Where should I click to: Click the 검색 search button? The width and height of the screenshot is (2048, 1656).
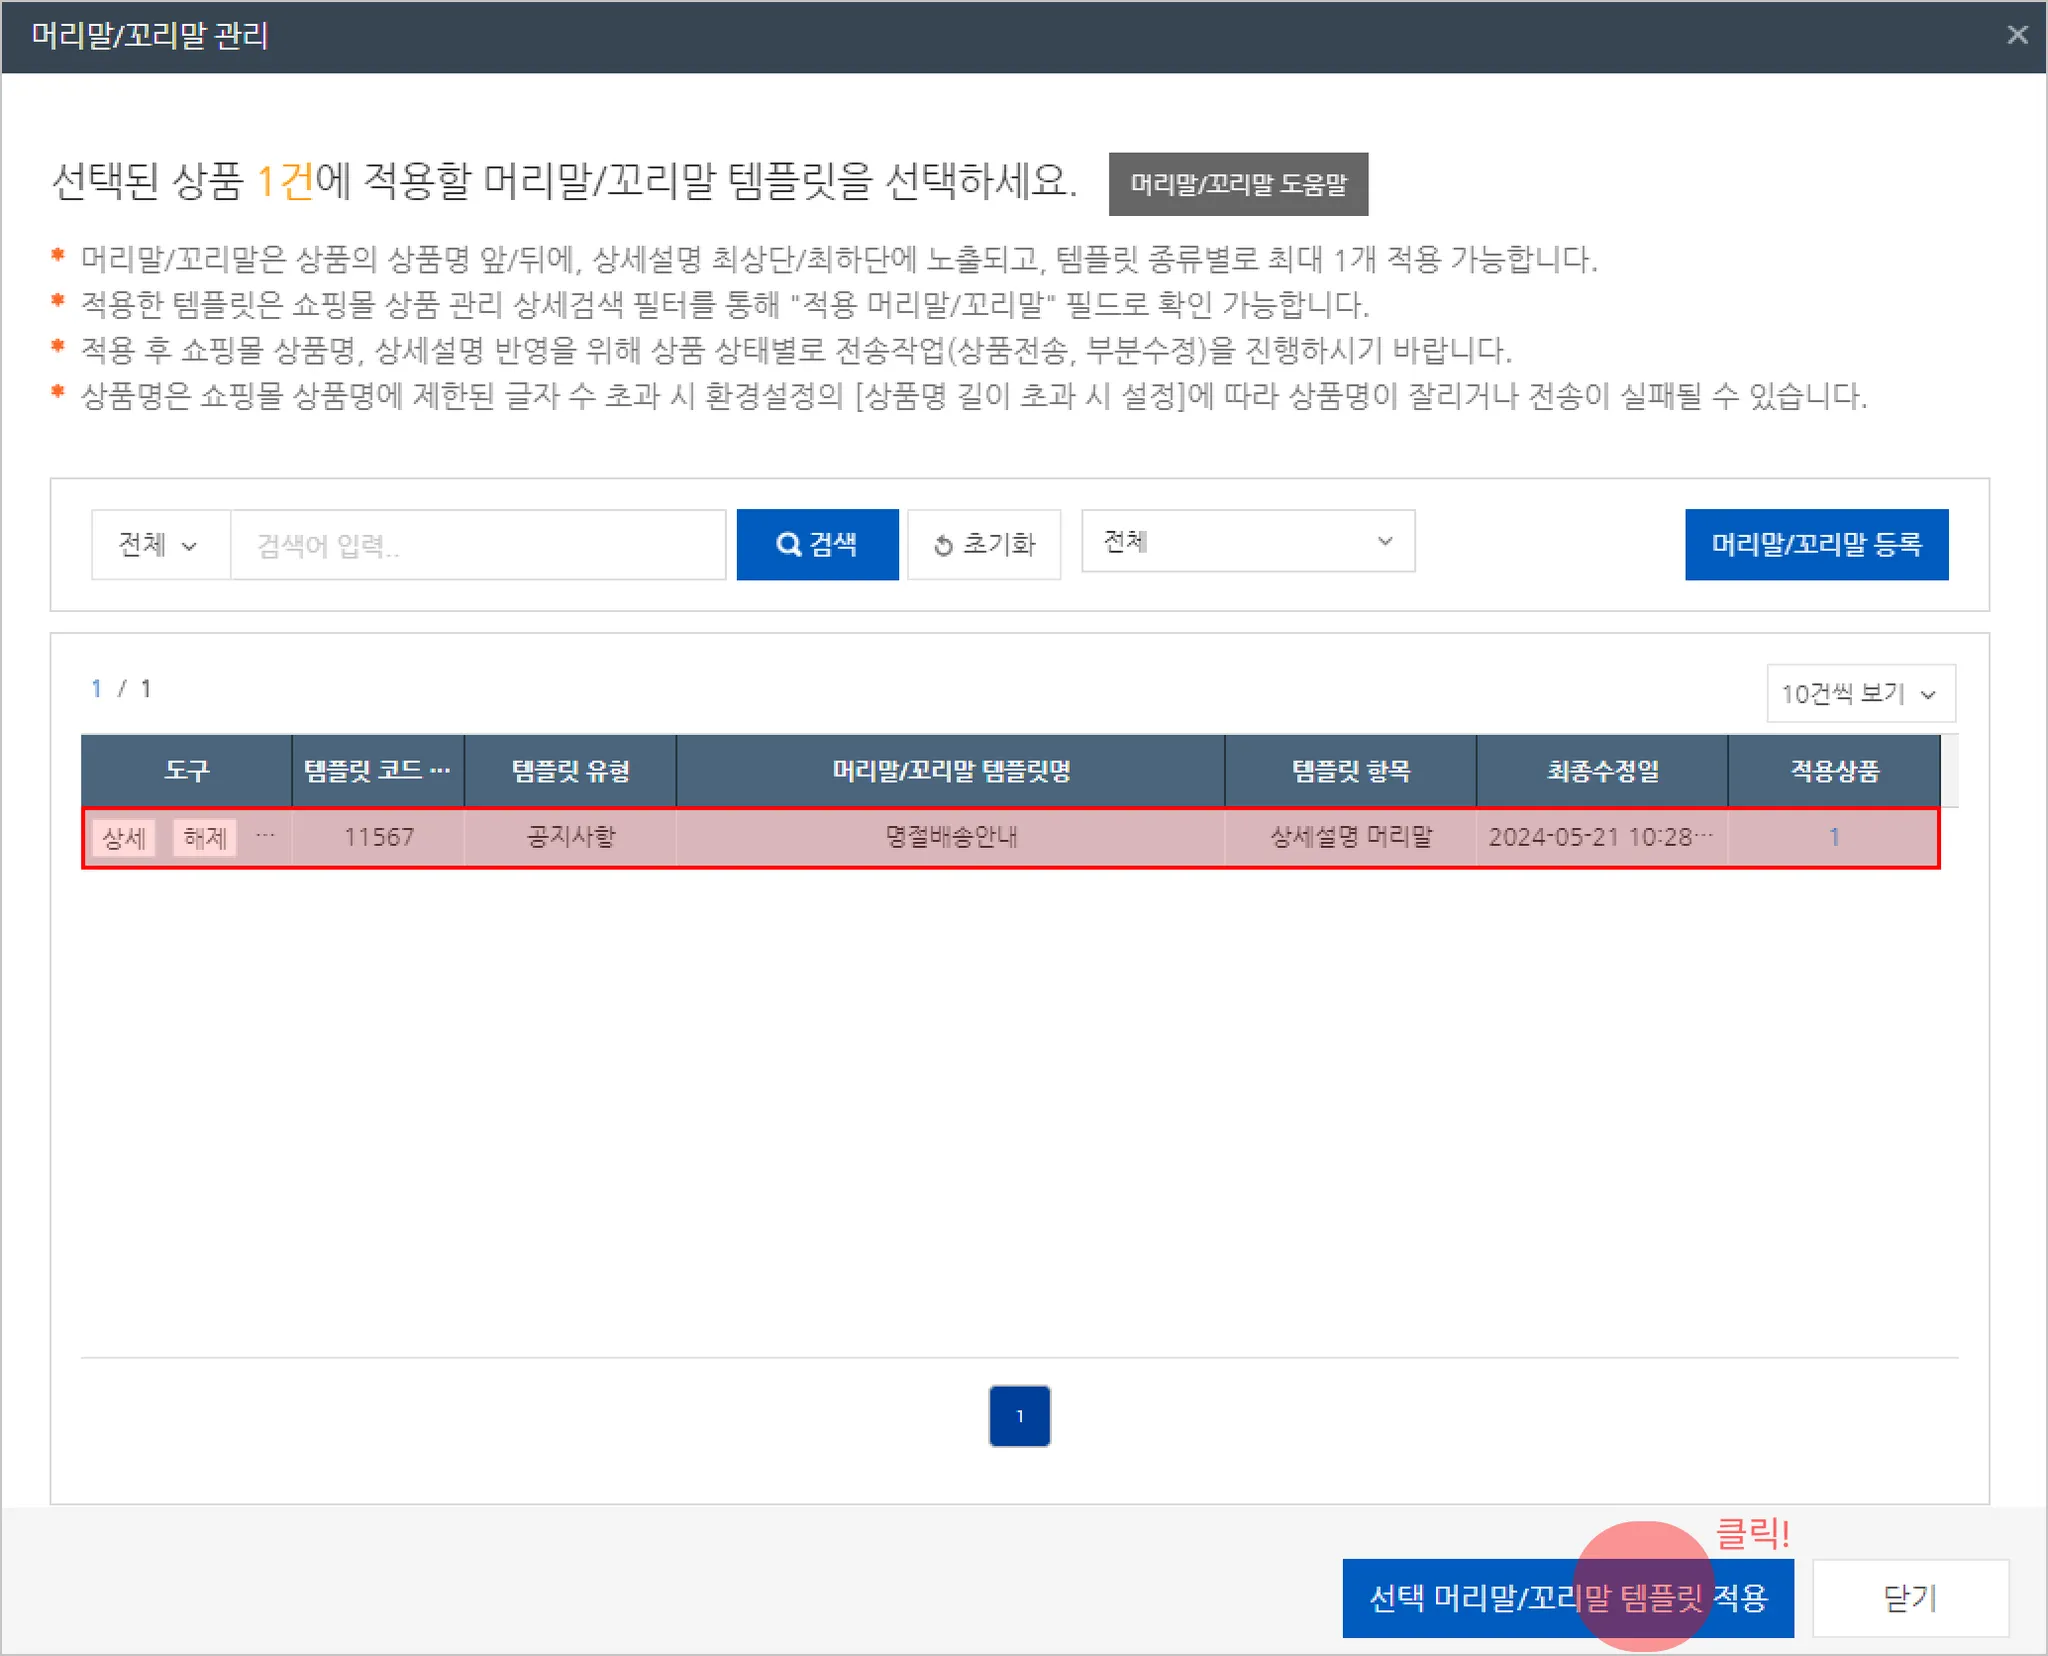[817, 544]
